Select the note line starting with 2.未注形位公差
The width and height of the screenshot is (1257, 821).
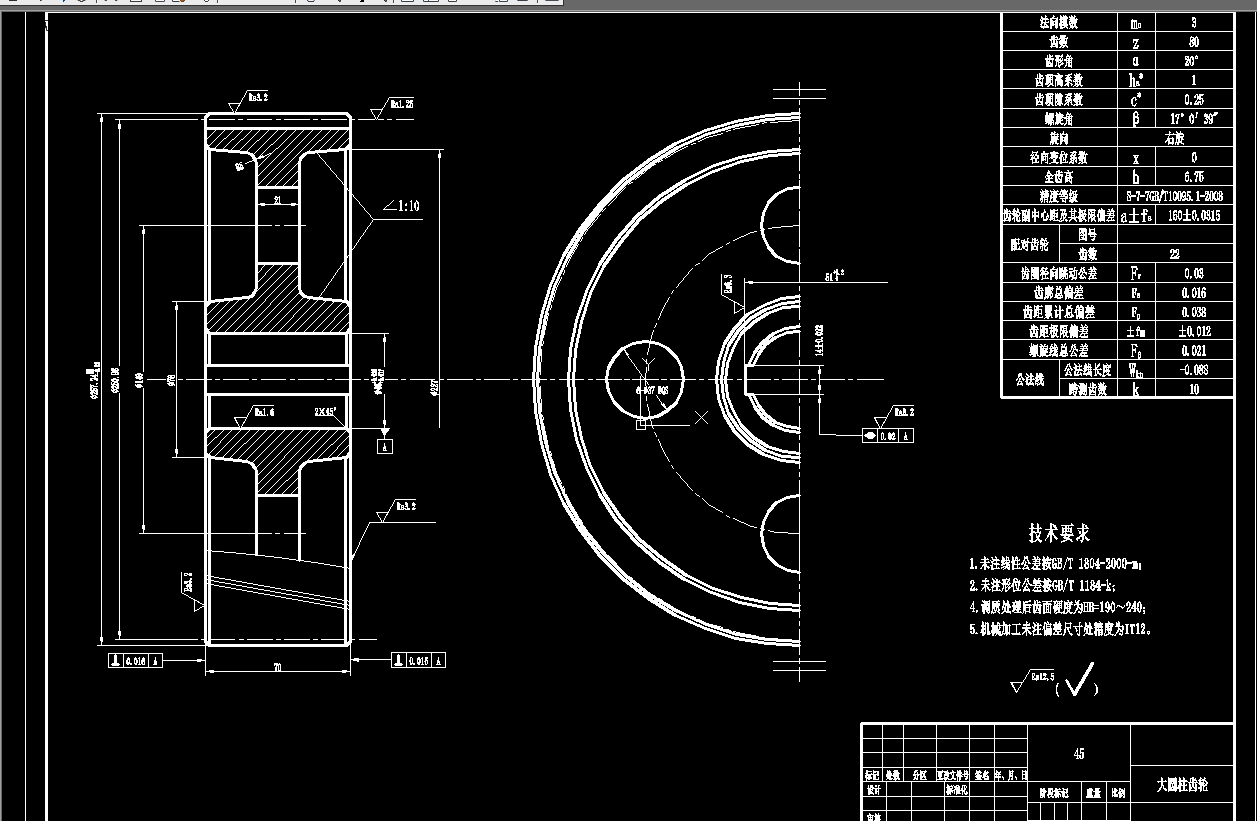[x=1041, y=586]
